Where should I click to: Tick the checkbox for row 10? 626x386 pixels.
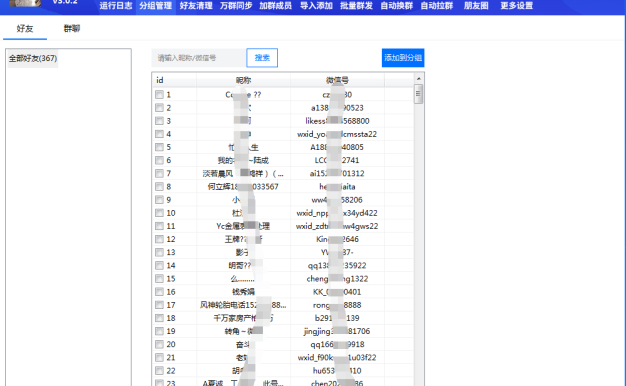coord(159,213)
